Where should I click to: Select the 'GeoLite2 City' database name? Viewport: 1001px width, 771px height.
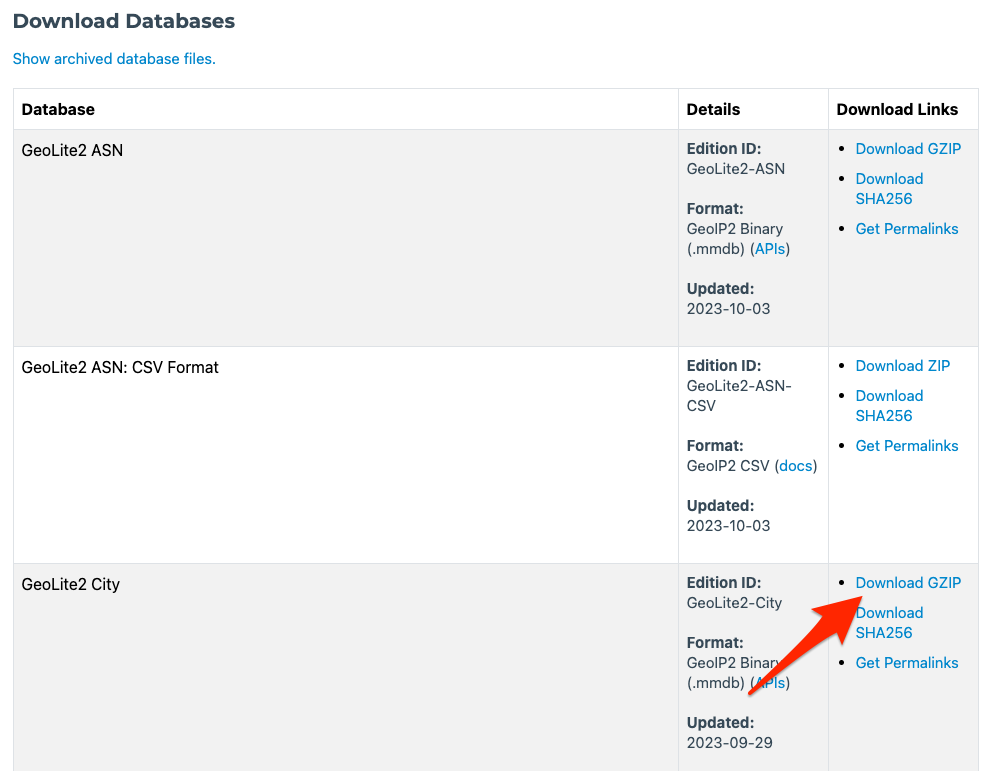pos(70,584)
